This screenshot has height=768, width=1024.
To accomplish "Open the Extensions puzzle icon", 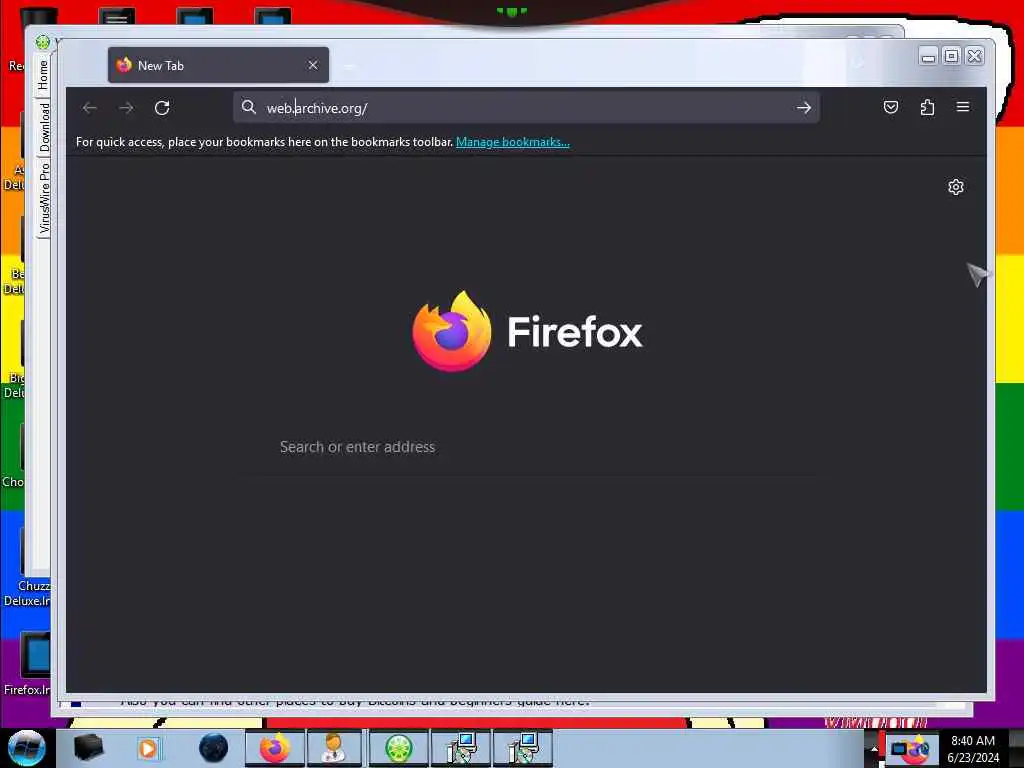I will coord(927,107).
